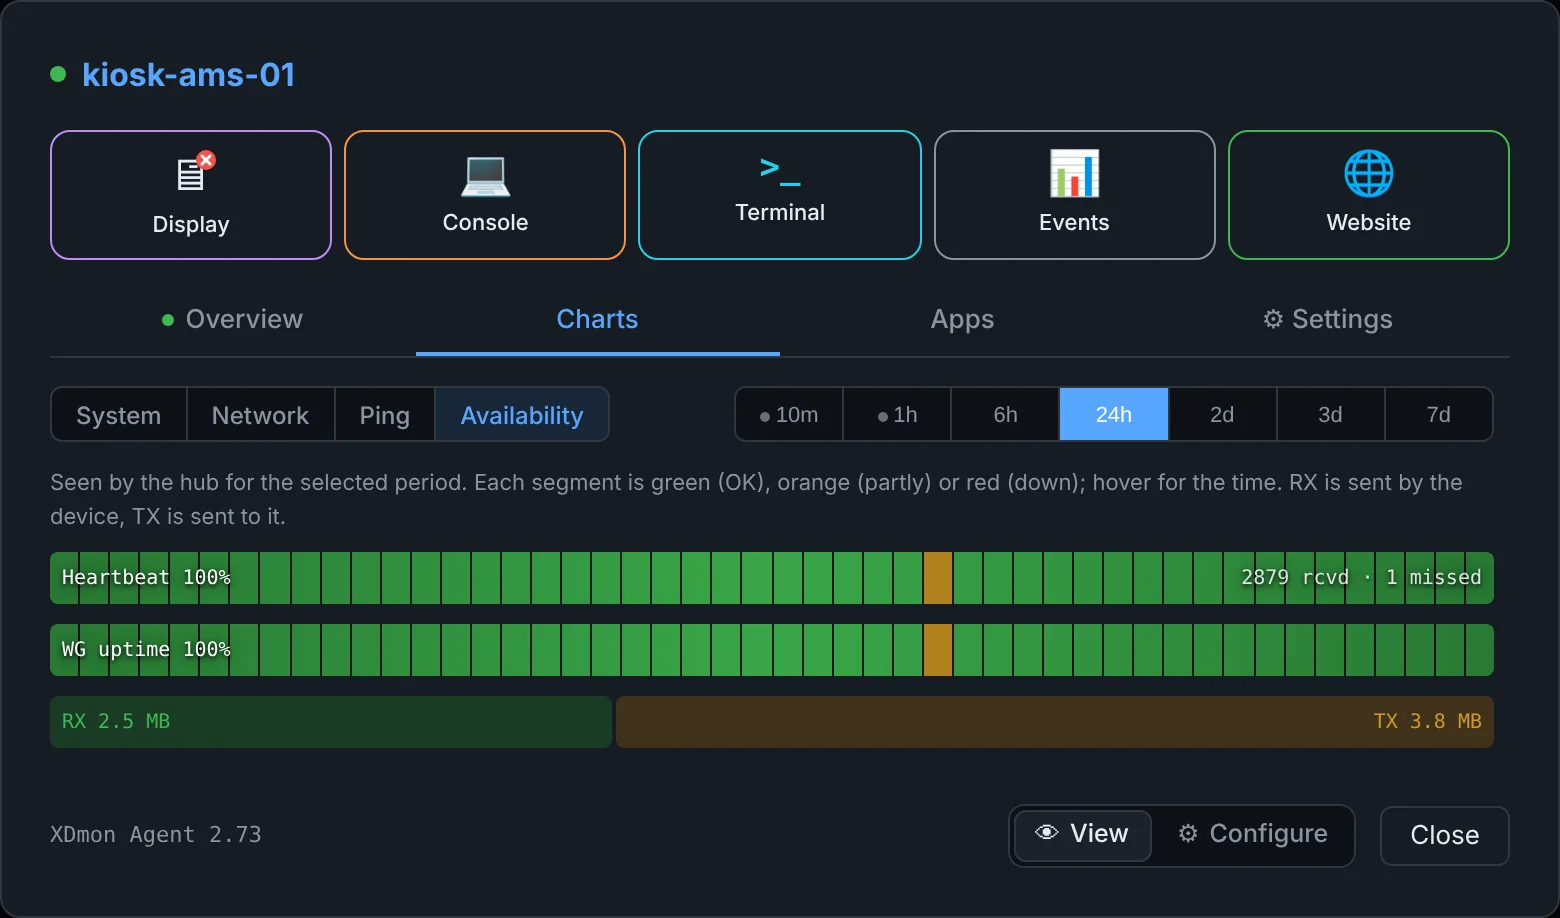Open the Events bar chart card
This screenshot has width=1560, height=918.
click(x=1074, y=195)
